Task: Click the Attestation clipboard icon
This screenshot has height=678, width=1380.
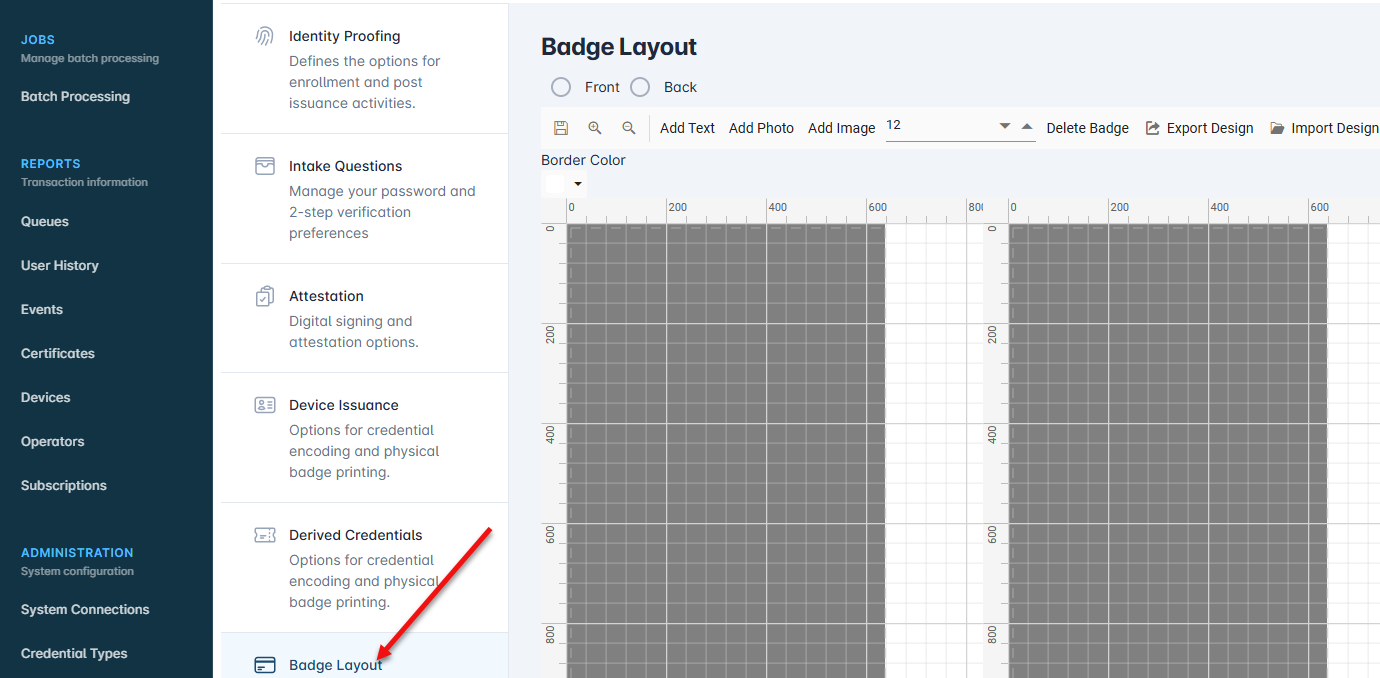Action: click(265, 296)
